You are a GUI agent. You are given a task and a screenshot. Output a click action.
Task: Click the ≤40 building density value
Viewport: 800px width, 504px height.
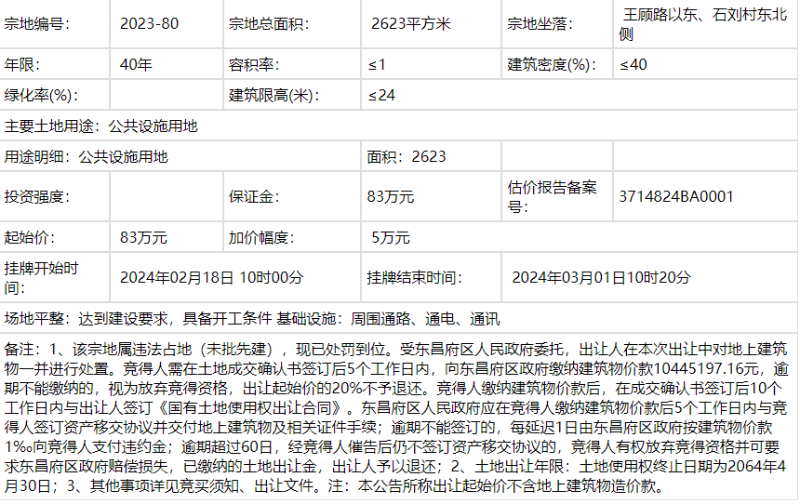pos(633,65)
